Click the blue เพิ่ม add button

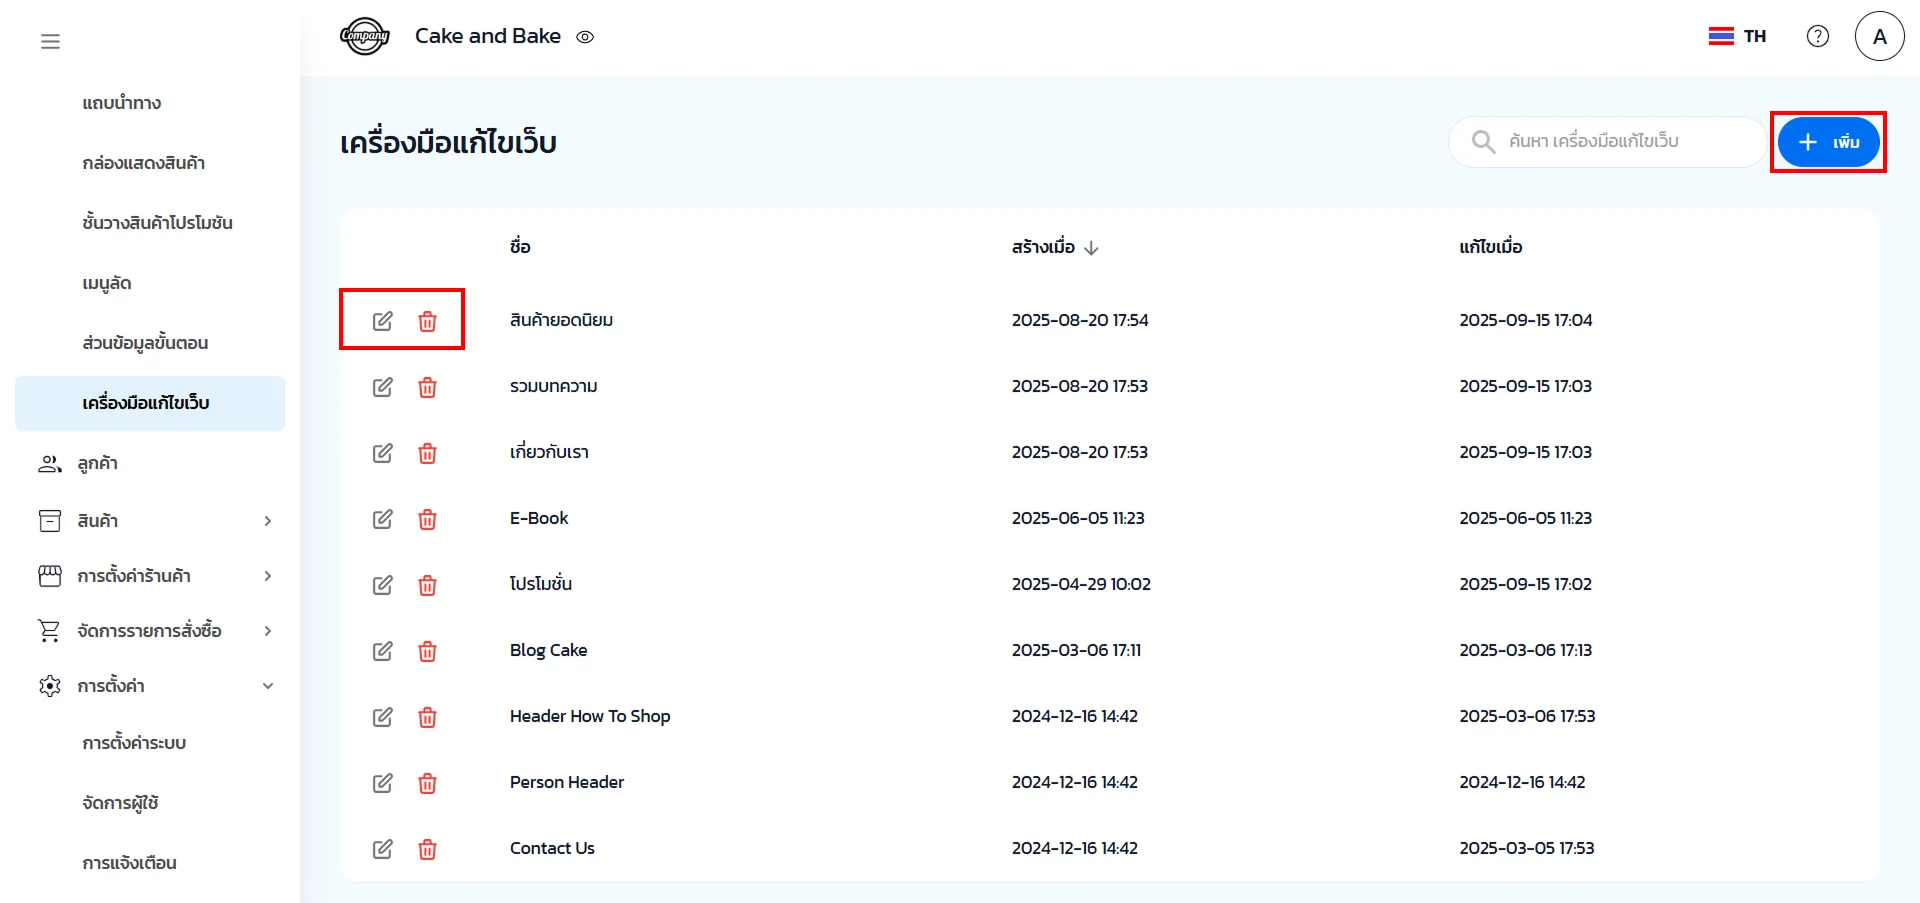(x=1827, y=142)
